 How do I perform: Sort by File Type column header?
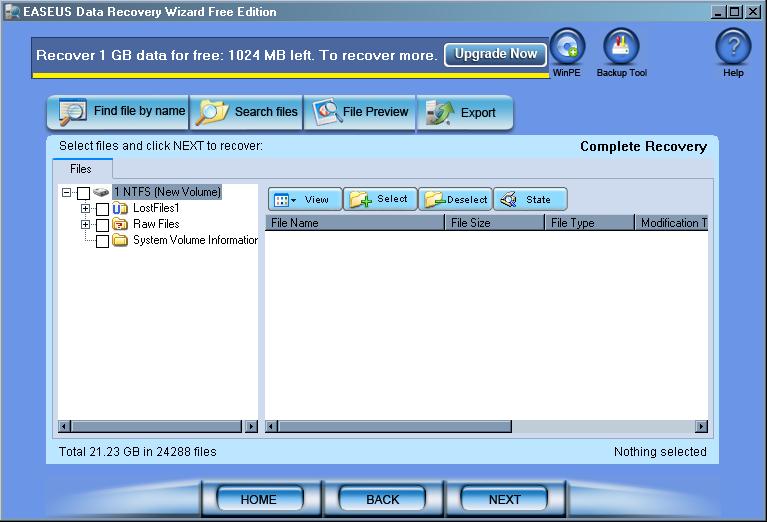coord(590,223)
